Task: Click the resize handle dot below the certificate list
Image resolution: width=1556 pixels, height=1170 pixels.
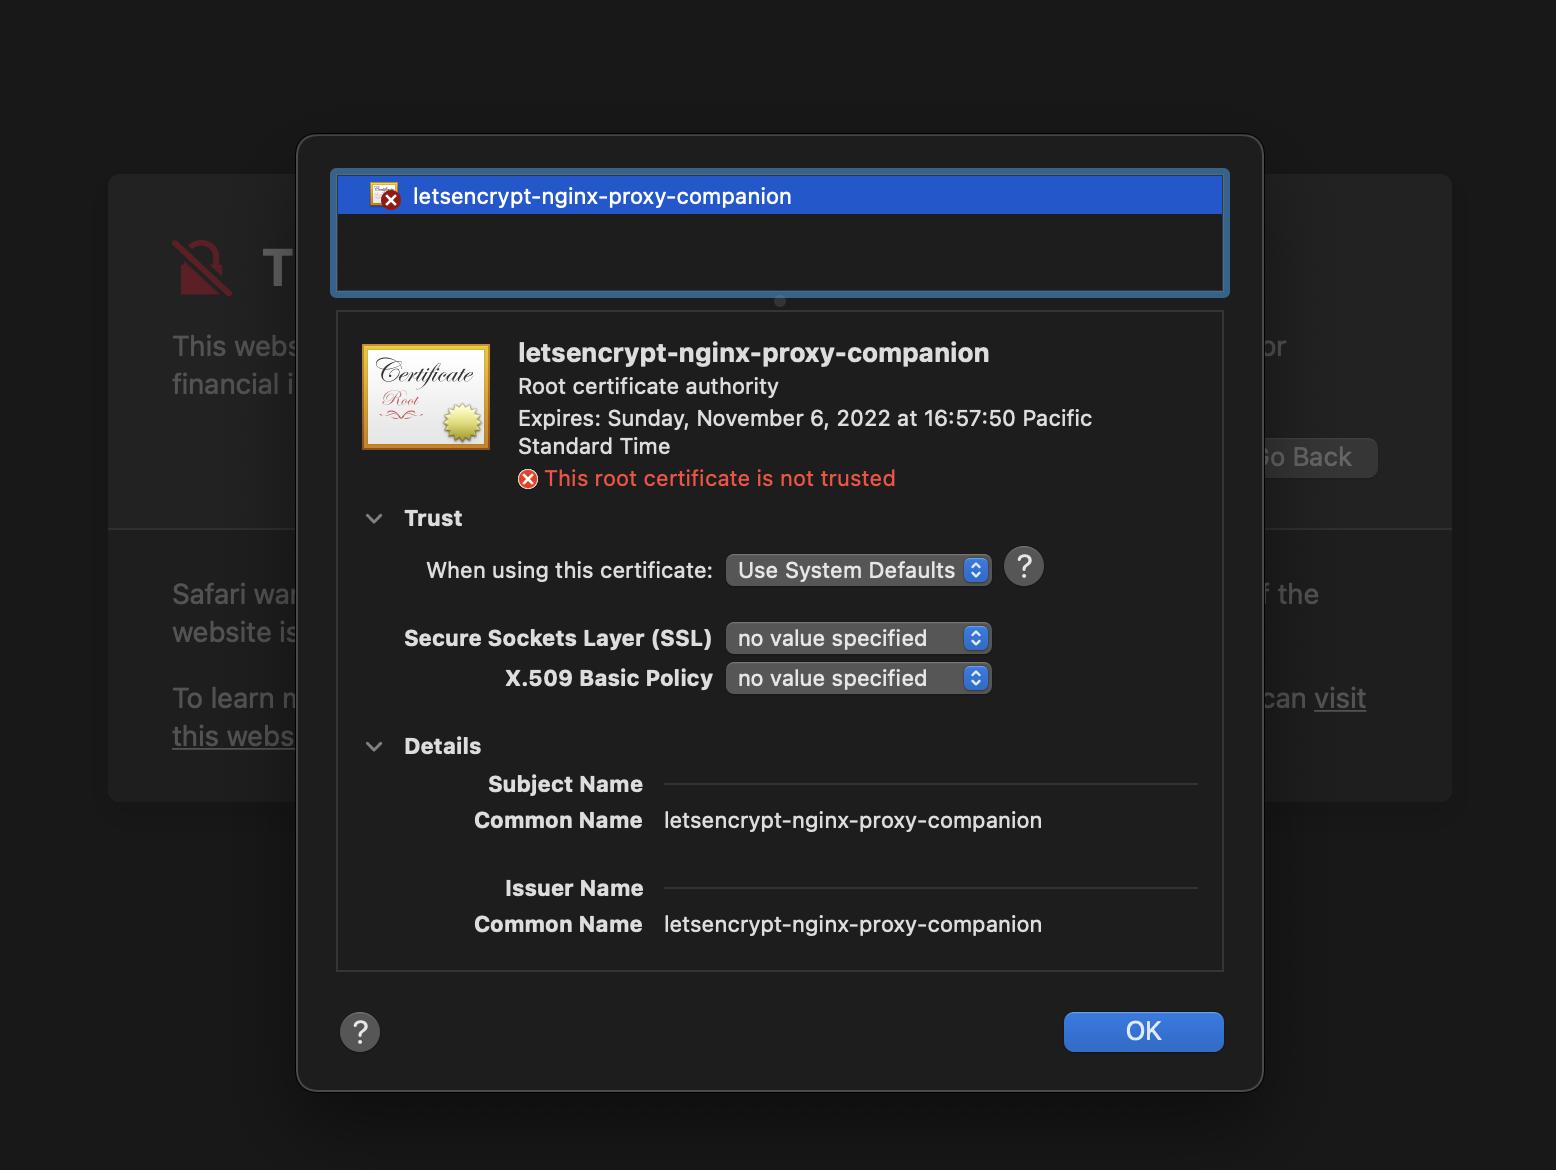Action: pos(779,299)
